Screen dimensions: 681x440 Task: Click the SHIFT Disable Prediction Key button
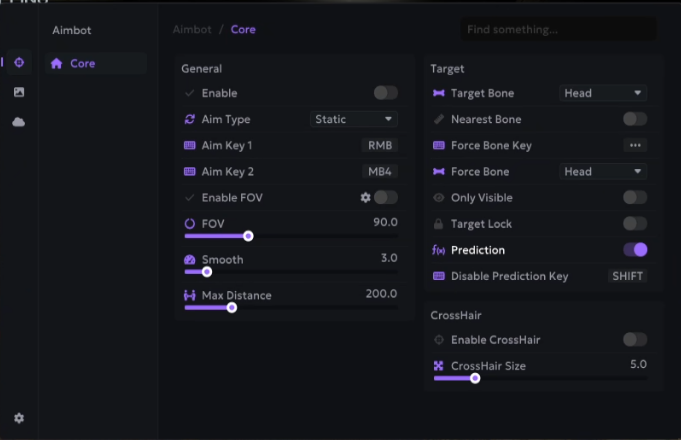628,276
